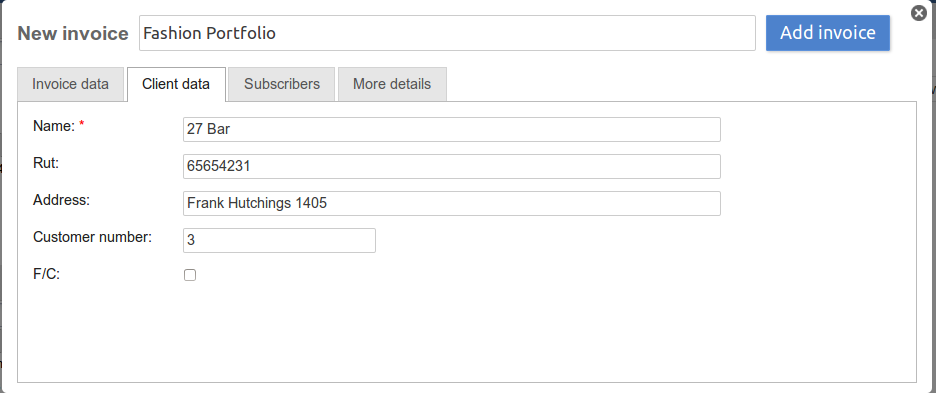
Task: Focus the Customer number input
Action: coord(279,241)
